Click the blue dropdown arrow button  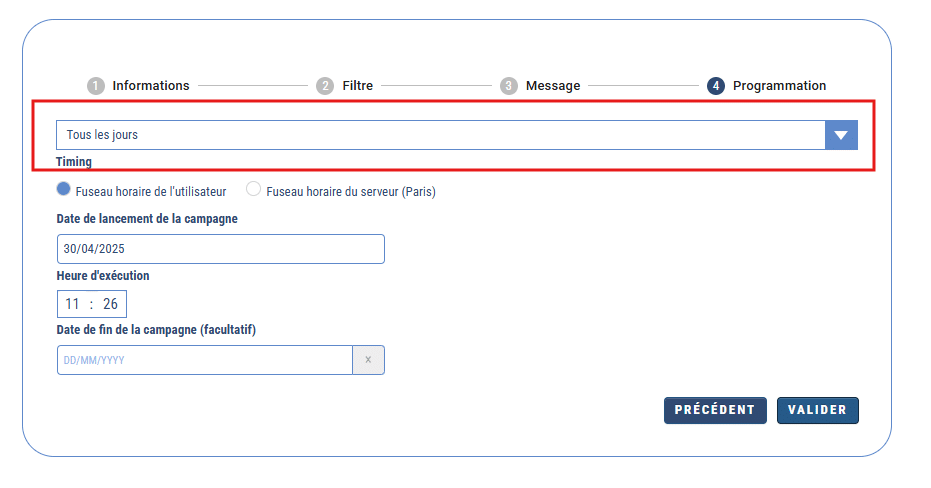[x=841, y=135]
